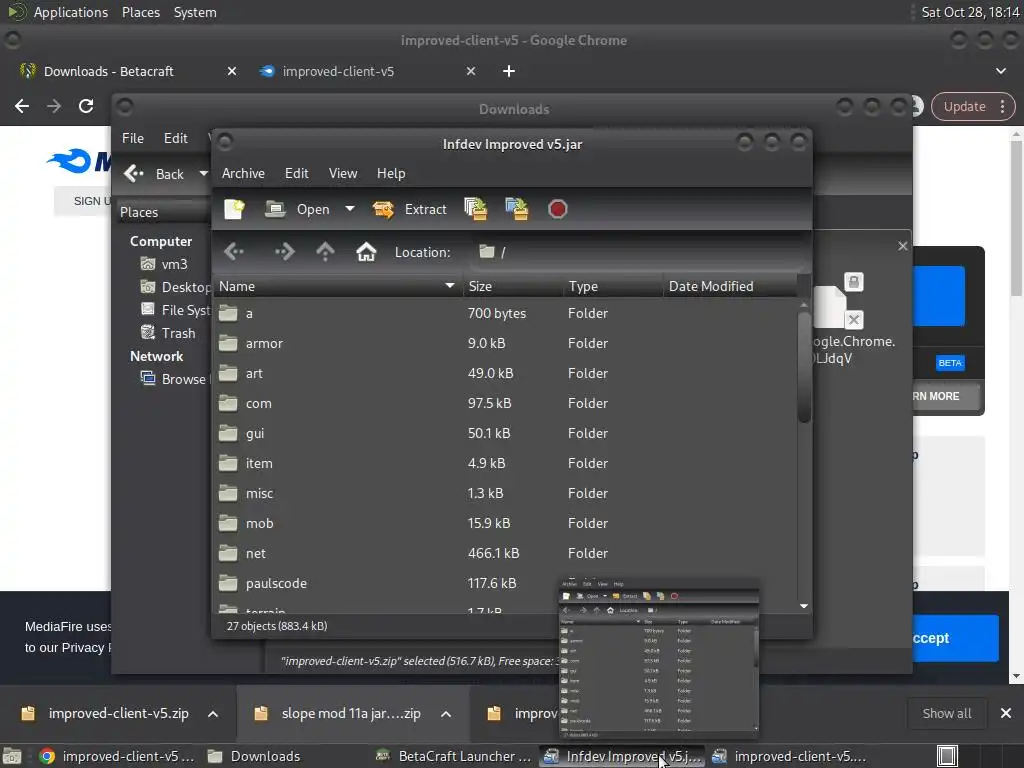
Task: Extract files from the archive
Action: (409, 209)
